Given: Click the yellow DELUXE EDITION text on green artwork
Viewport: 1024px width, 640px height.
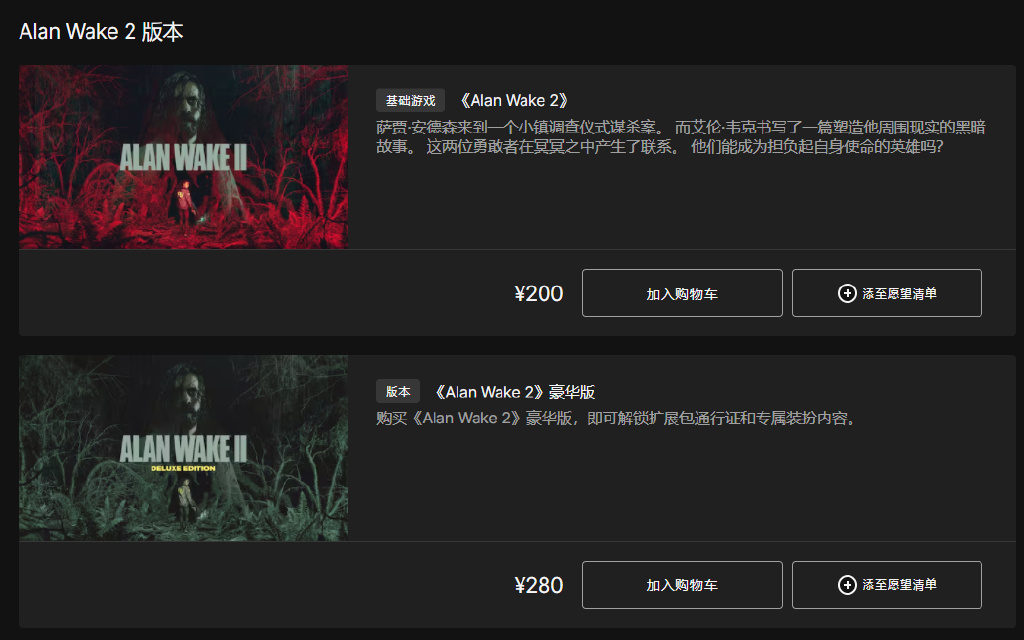Looking at the screenshot, I should pos(184,468).
